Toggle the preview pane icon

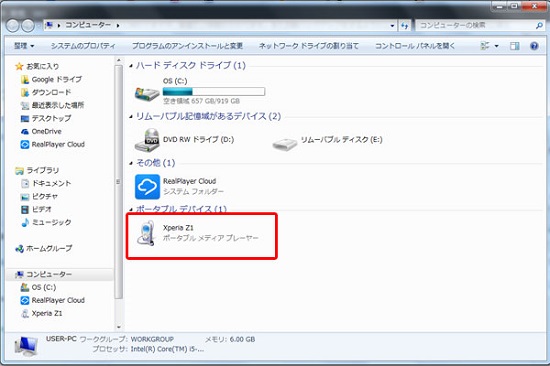click(x=515, y=46)
